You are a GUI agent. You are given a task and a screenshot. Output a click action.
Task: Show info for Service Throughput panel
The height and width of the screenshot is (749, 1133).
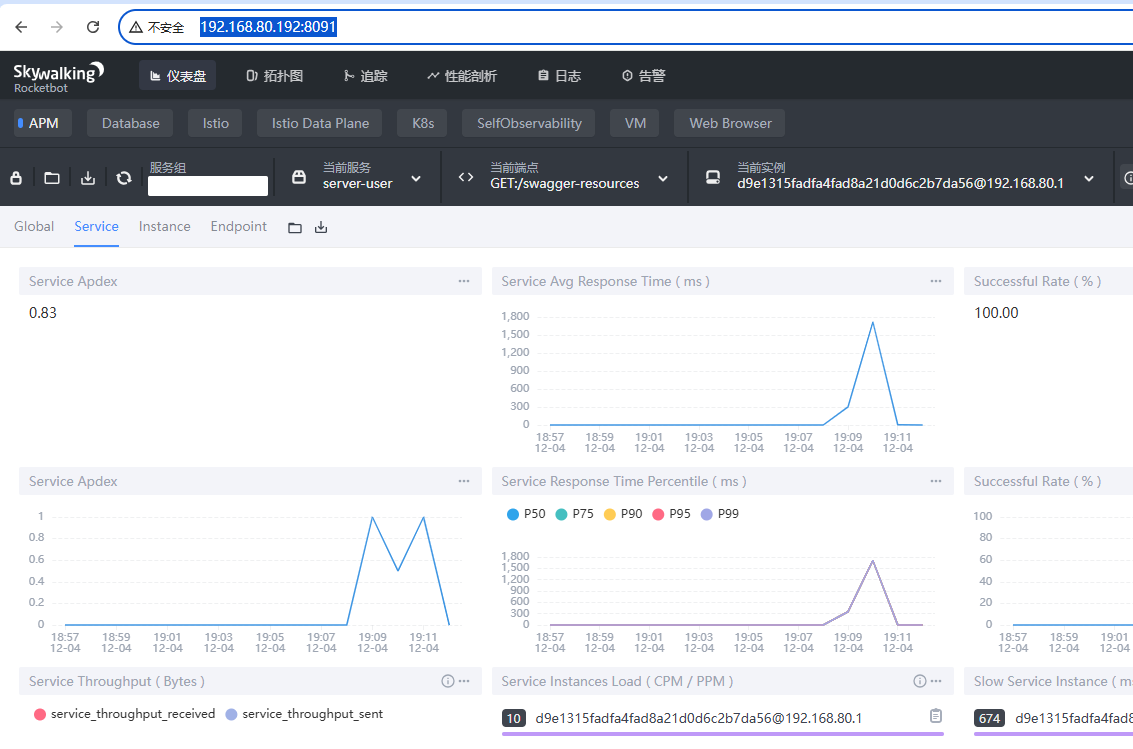pyautogui.click(x=448, y=681)
